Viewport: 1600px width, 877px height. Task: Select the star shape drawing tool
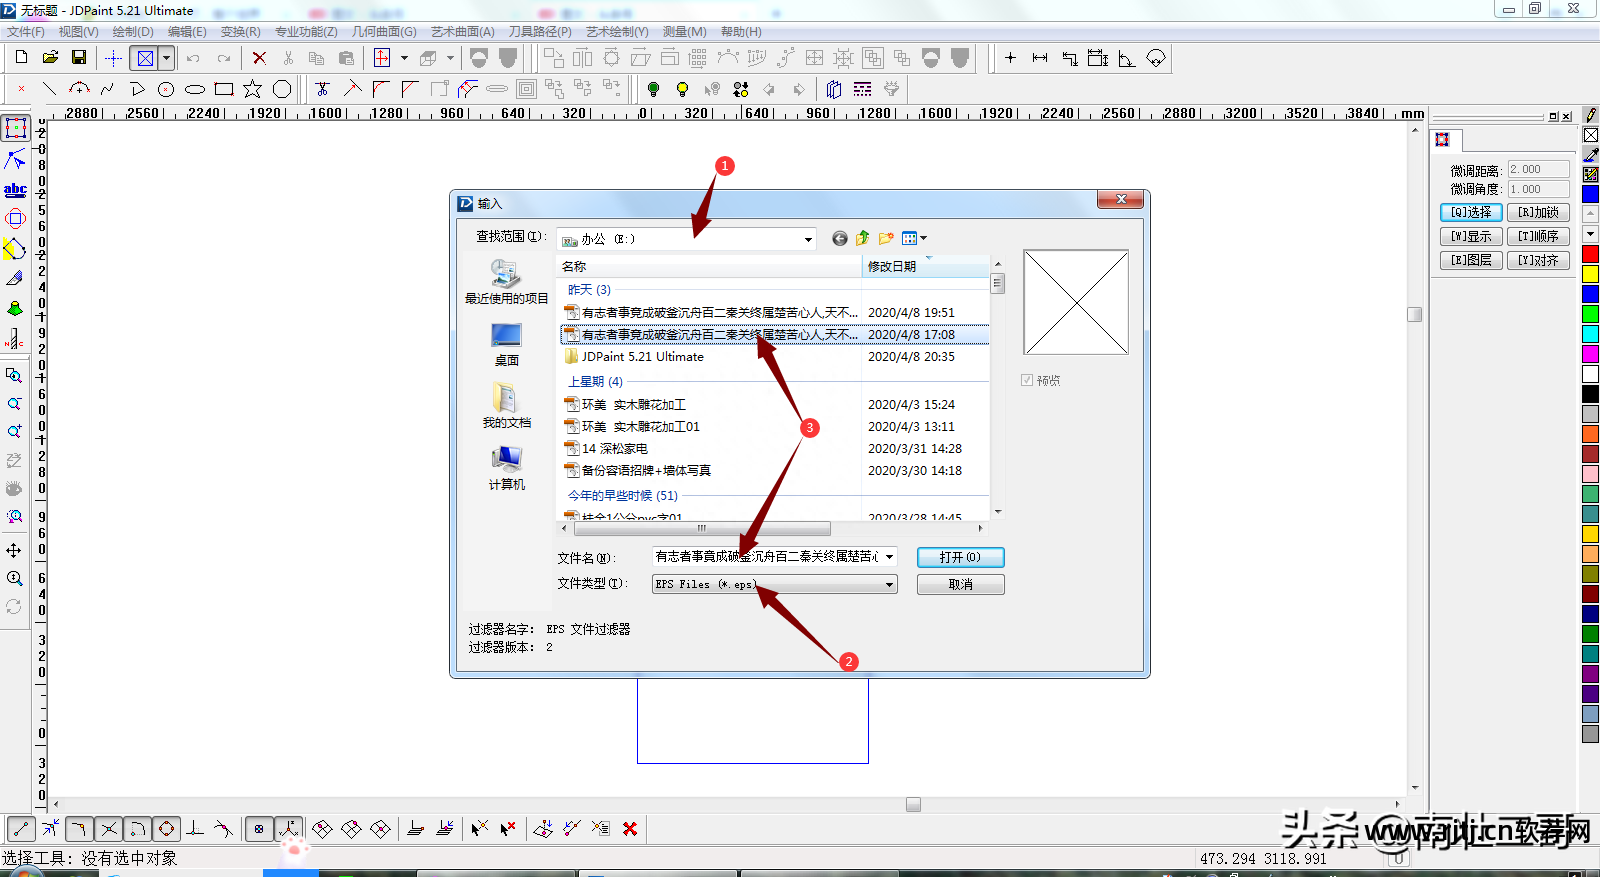pyautogui.click(x=253, y=89)
